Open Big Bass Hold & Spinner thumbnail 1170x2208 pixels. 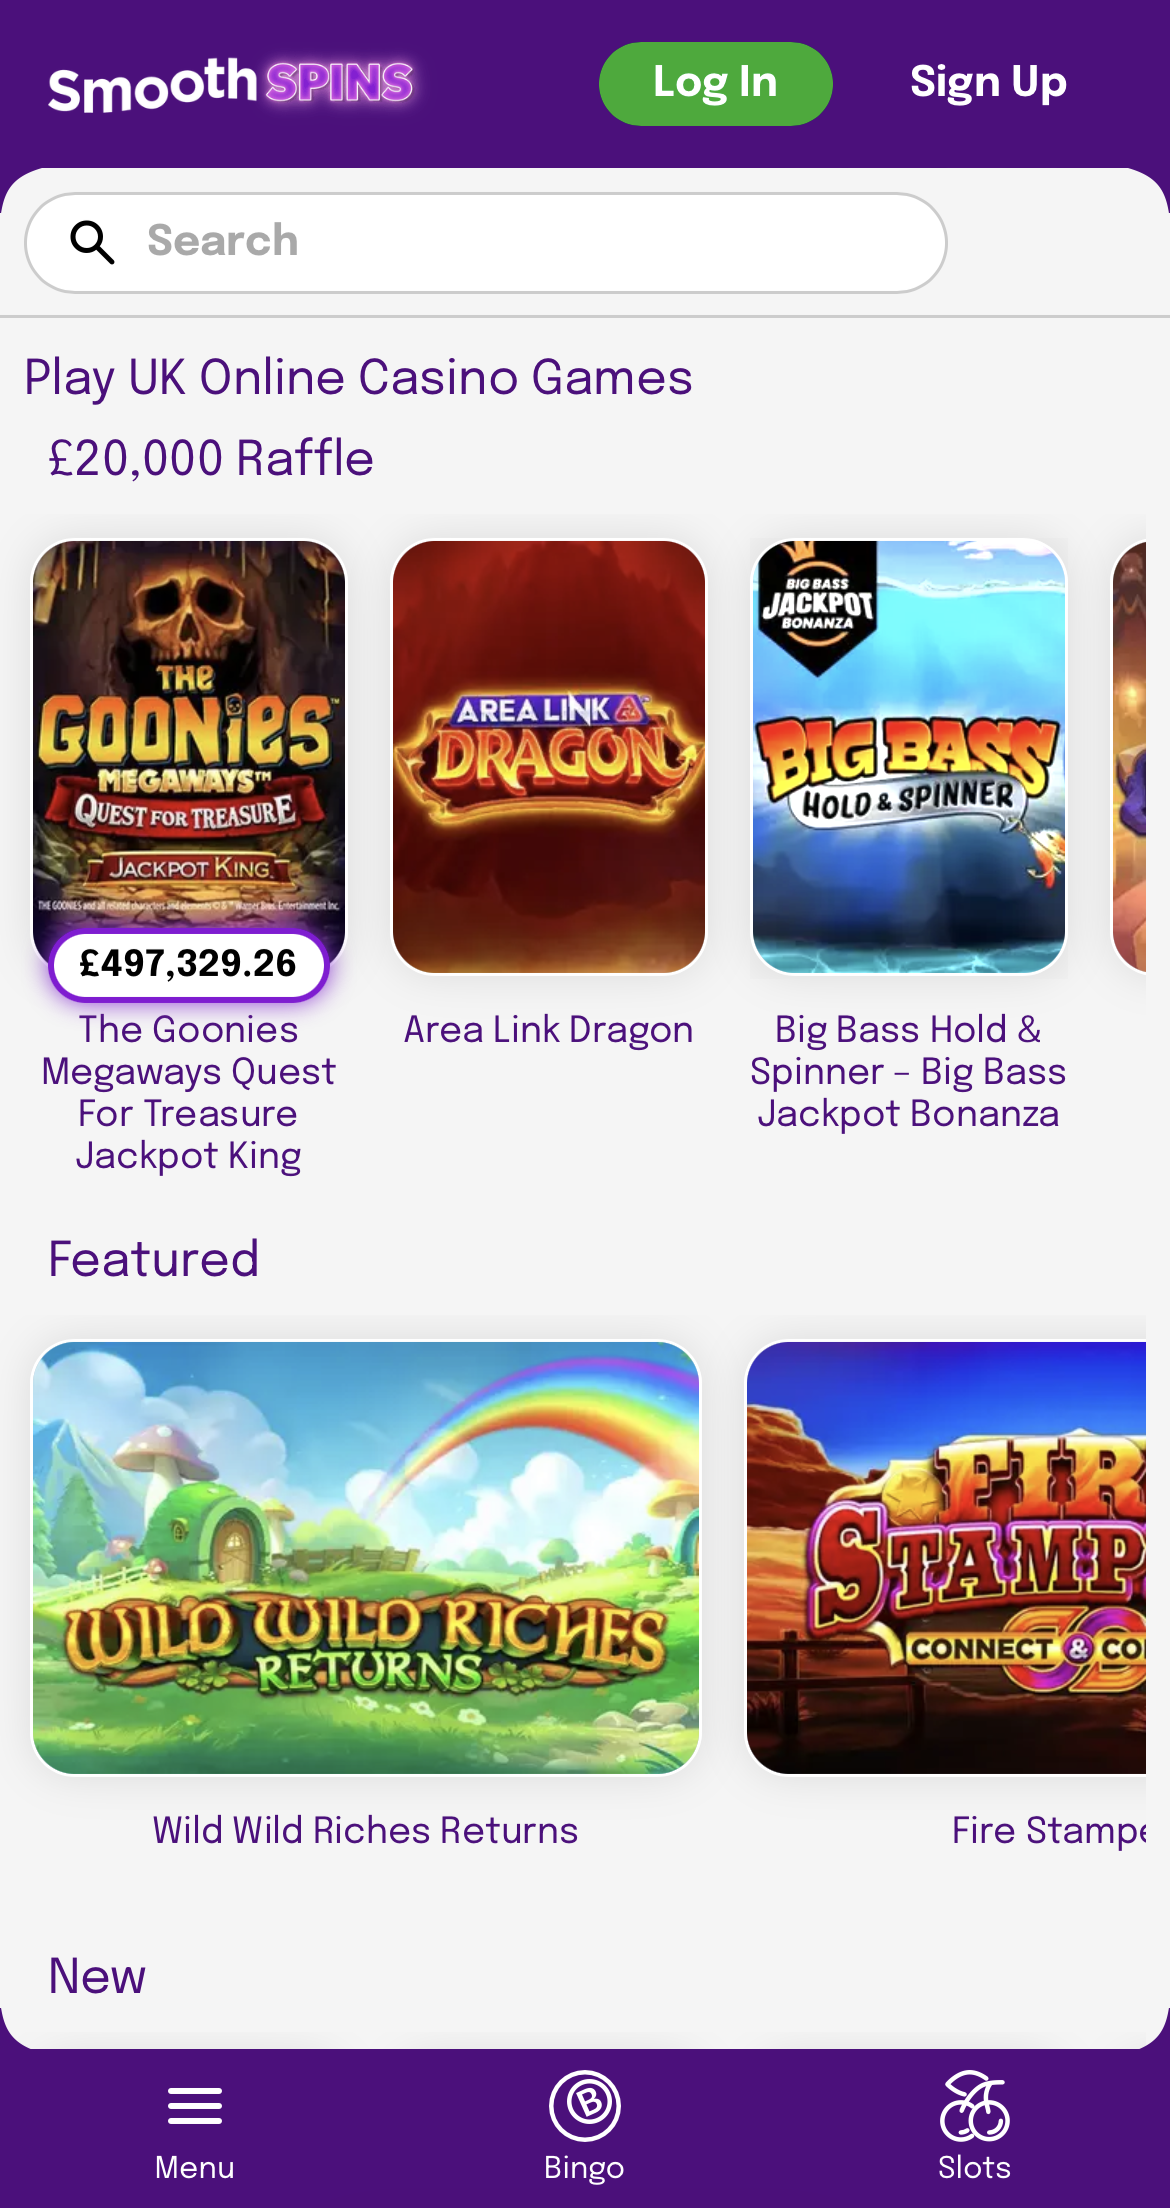tap(909, 757)
